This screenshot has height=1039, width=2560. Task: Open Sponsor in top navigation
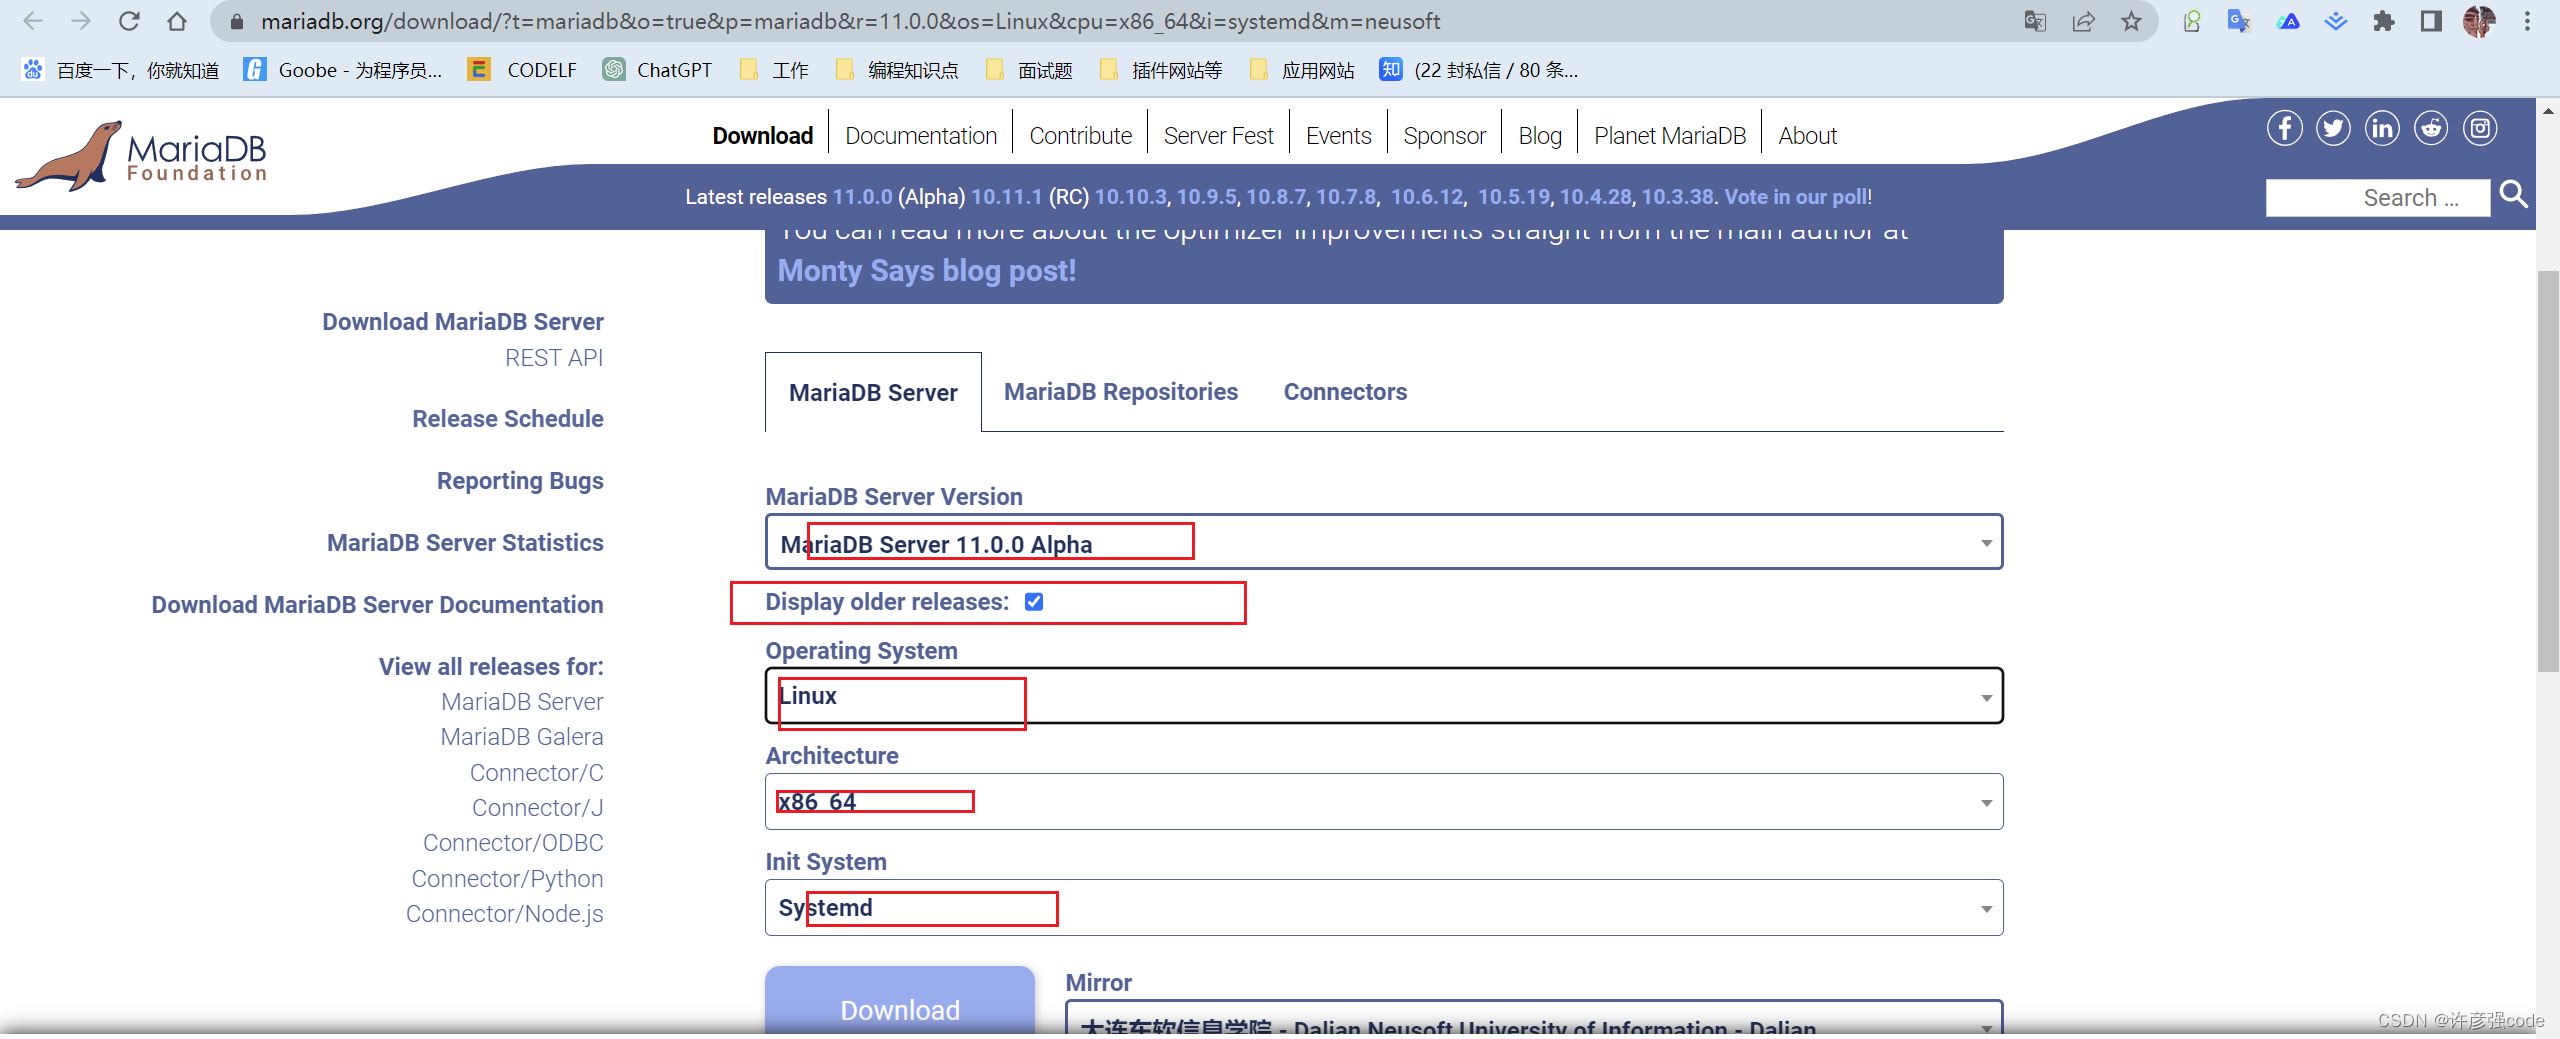click(1444, 135)
